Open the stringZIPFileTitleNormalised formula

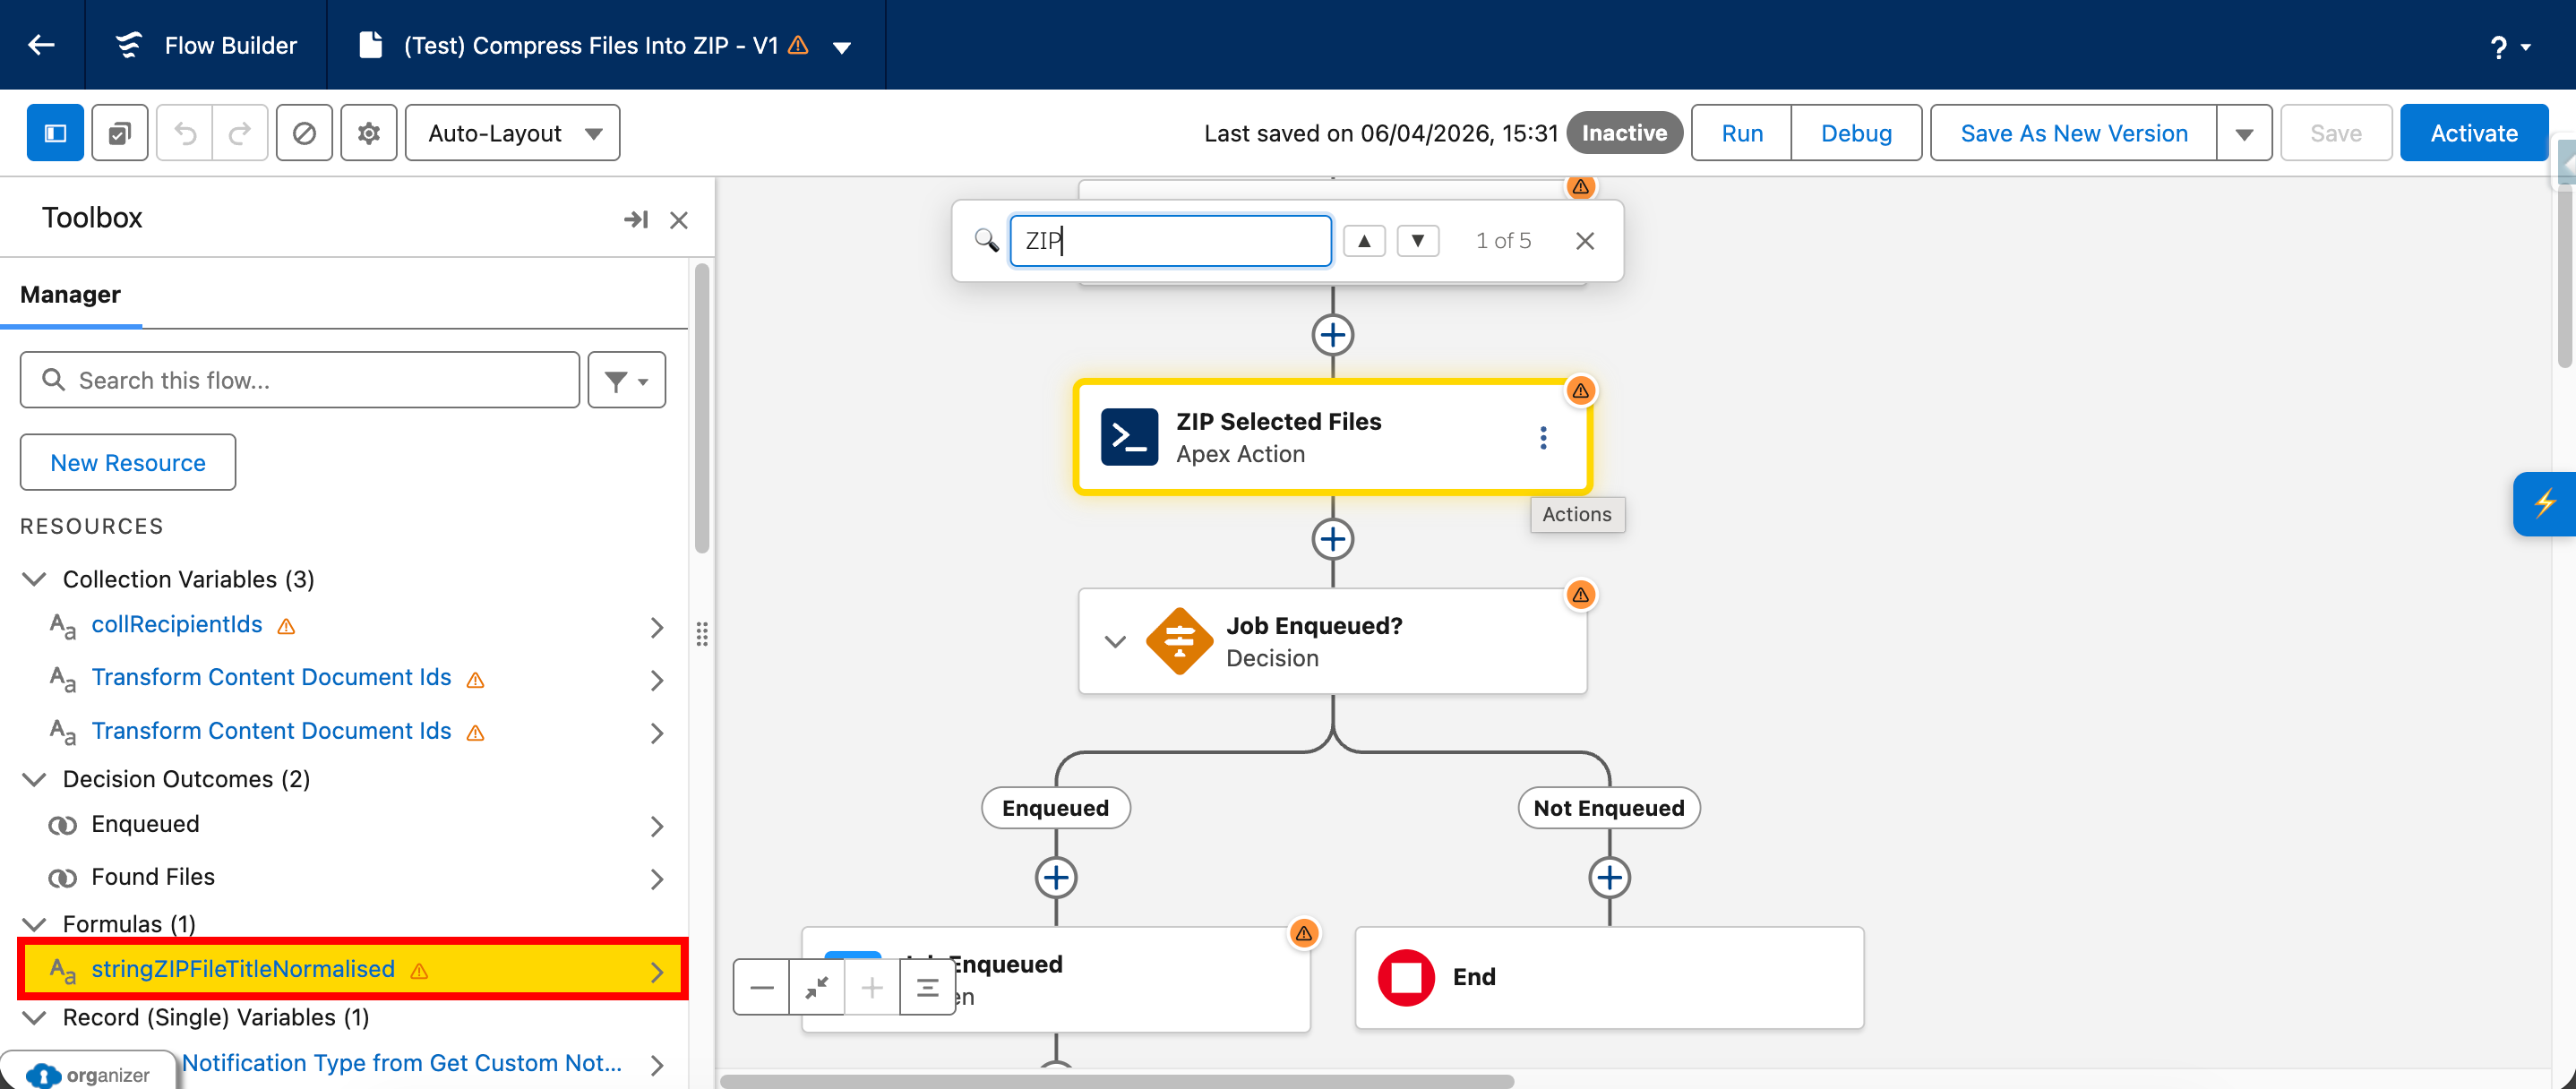243,968
